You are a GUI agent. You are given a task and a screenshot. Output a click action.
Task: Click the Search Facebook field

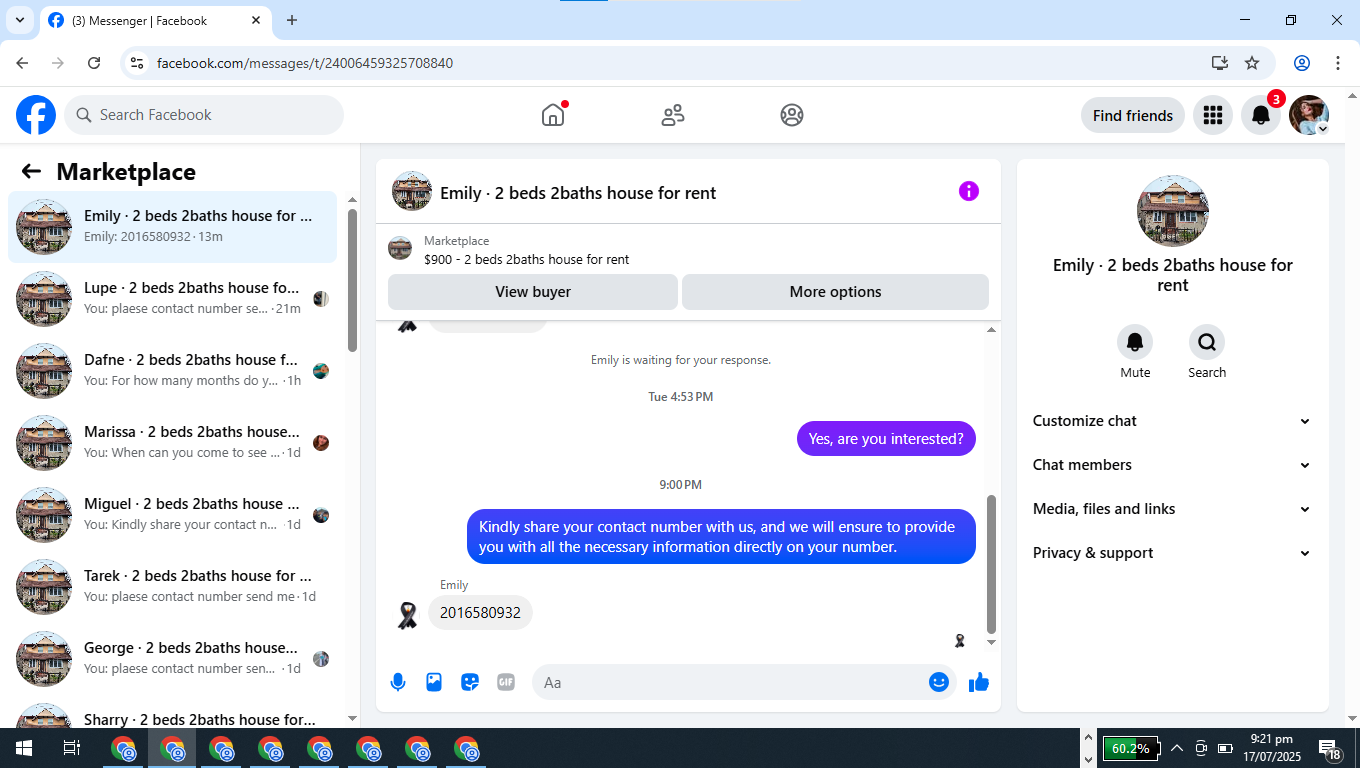click(204, 115)
